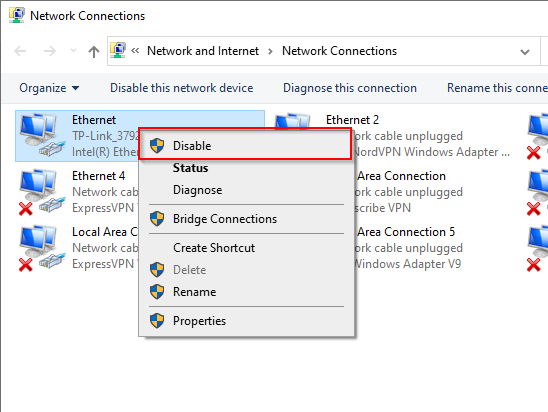Expand the address bar history chevron

pyautogui.click(x=525, y=52)
